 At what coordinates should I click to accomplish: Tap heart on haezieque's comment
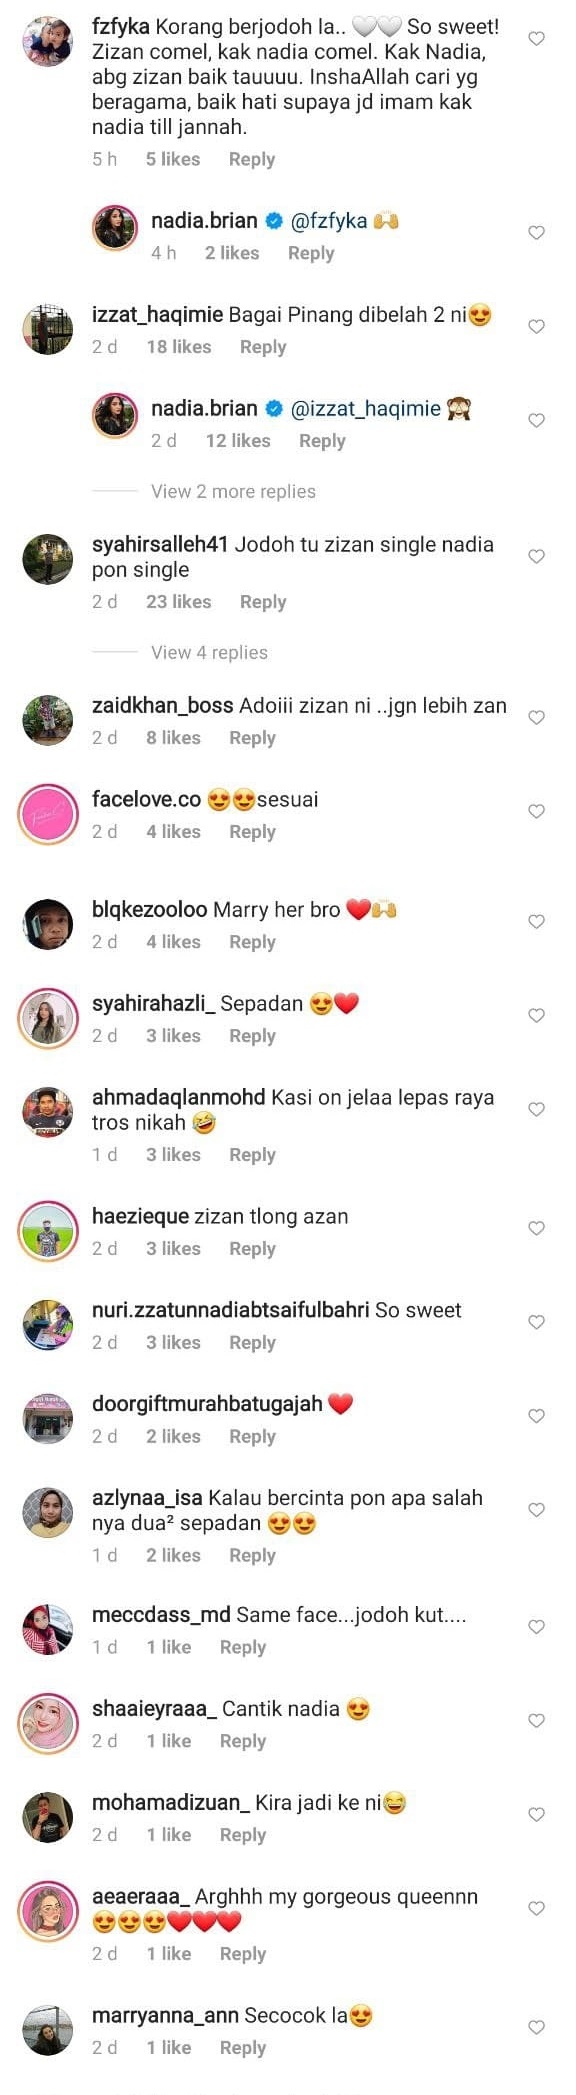point(536,1229)
